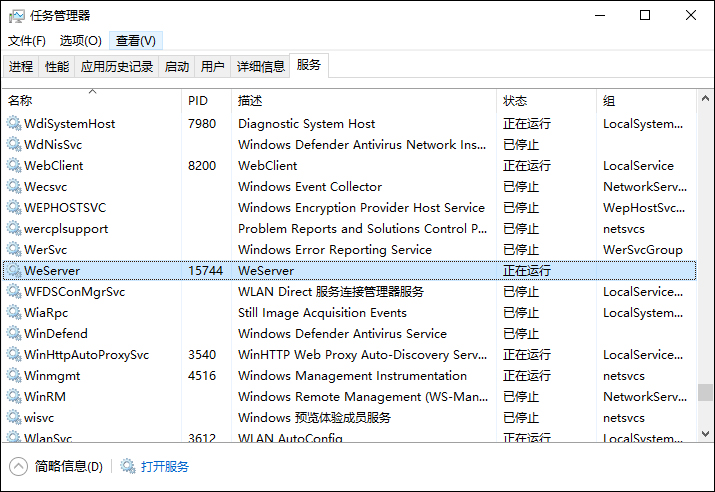
Task: Click the gear icon beside WinRM
Action: (x=14, y=396)
